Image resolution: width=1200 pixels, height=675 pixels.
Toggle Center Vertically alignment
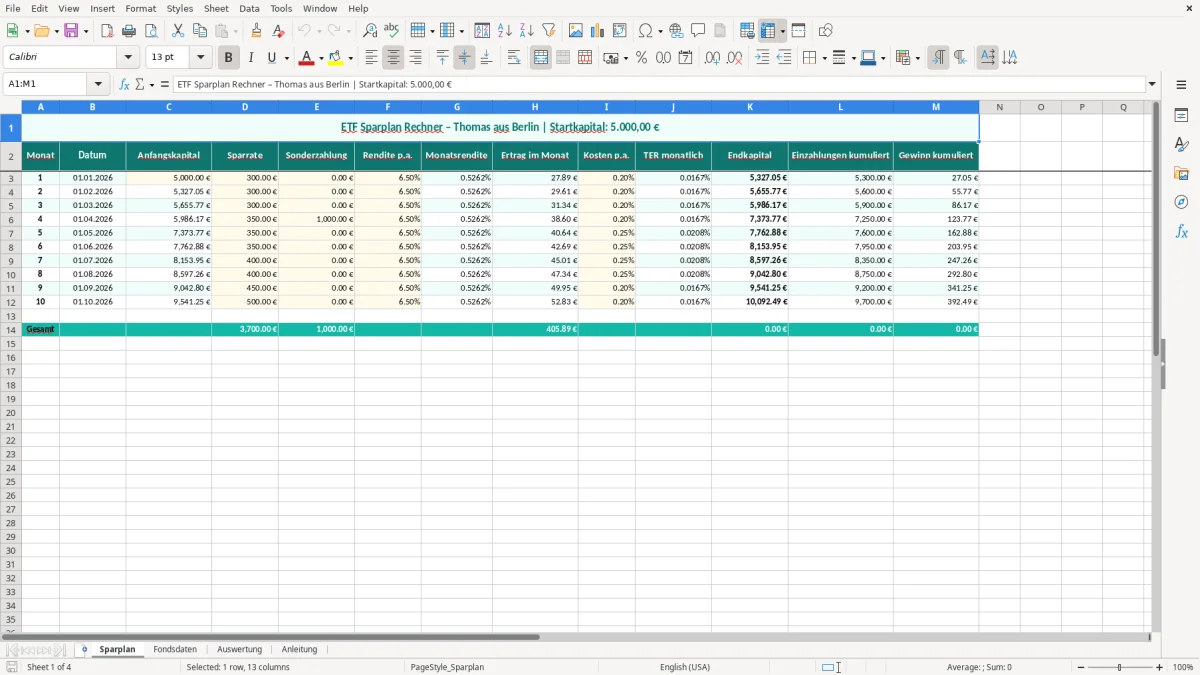click(x=464, y=58)
